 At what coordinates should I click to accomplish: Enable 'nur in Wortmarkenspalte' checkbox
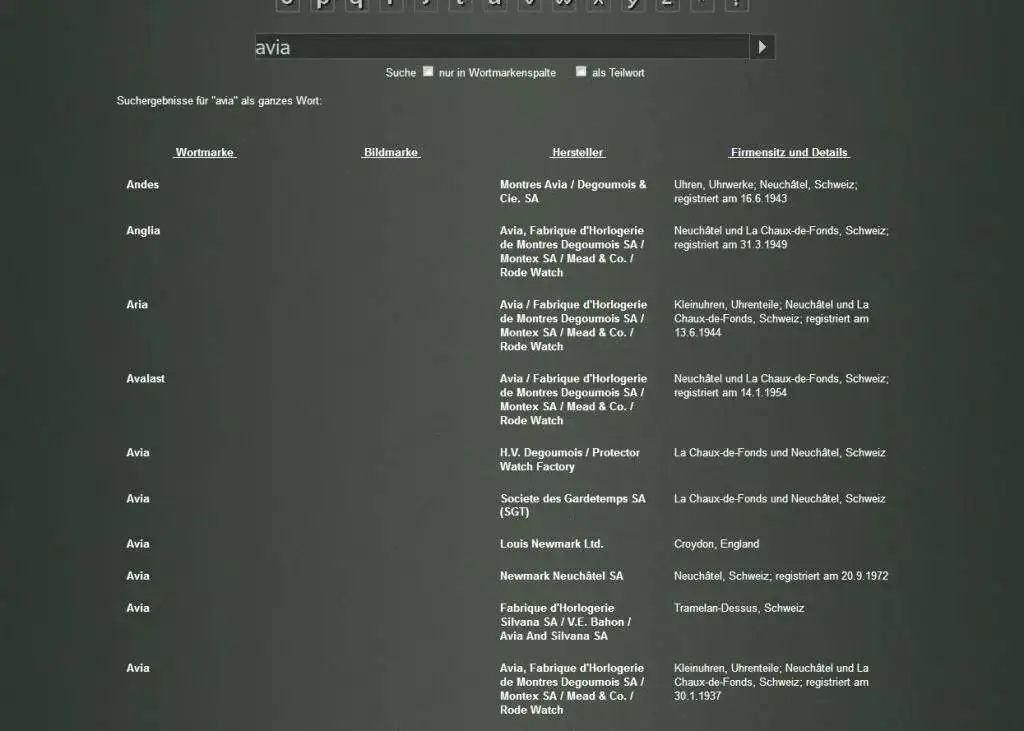[428, 71]
